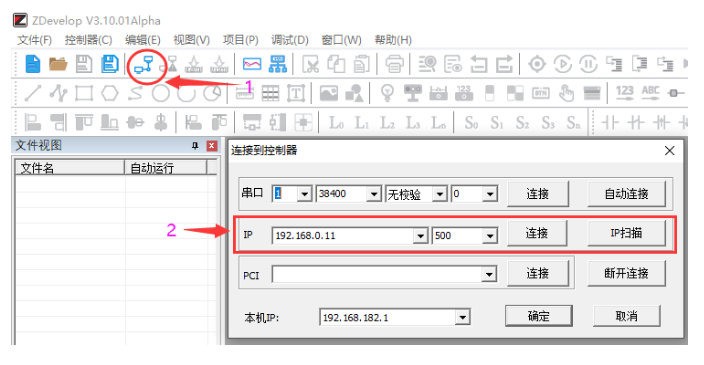Image resolution: width=704 pixels, height=365 pixels.
Task: Click 连接 button in the 串口 row
Action: pos(537,194)
